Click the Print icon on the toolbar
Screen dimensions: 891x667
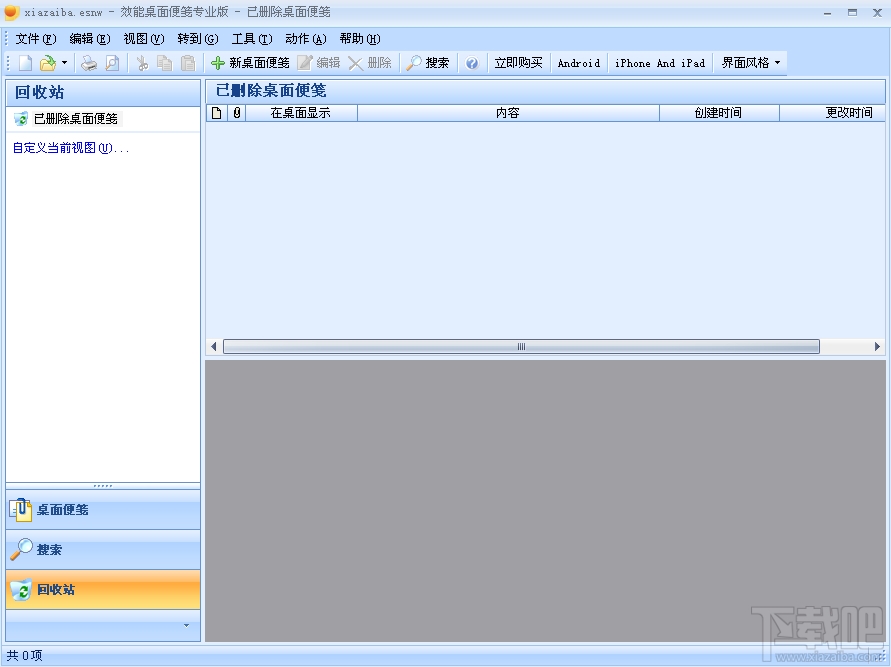(88, 62)
